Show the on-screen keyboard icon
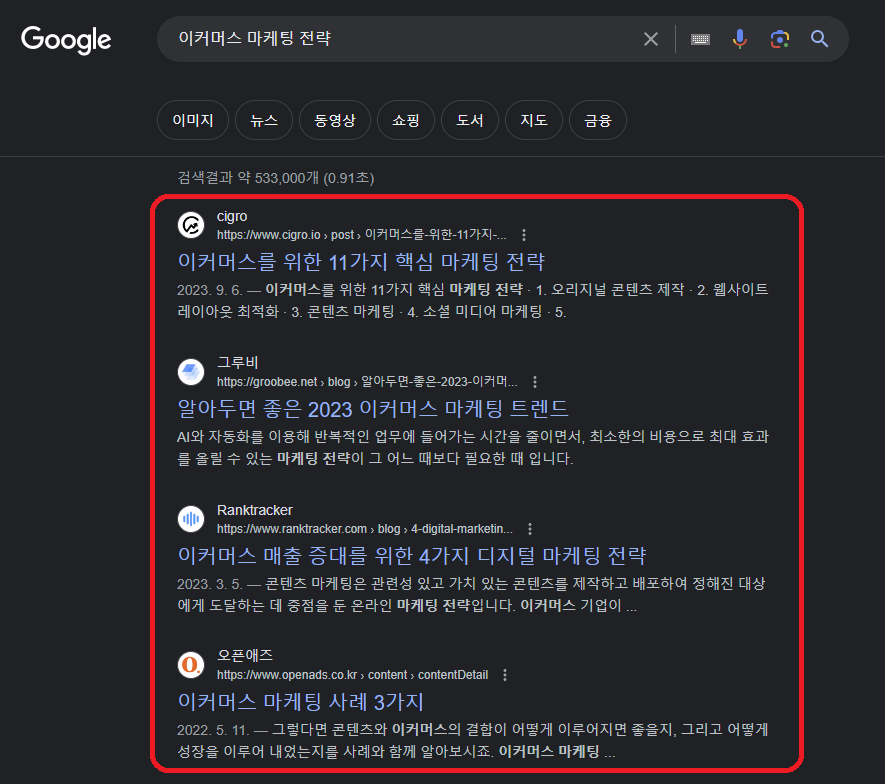Viewport: 885px width, 784px height. pyautogui.click(x=700, y=38)
